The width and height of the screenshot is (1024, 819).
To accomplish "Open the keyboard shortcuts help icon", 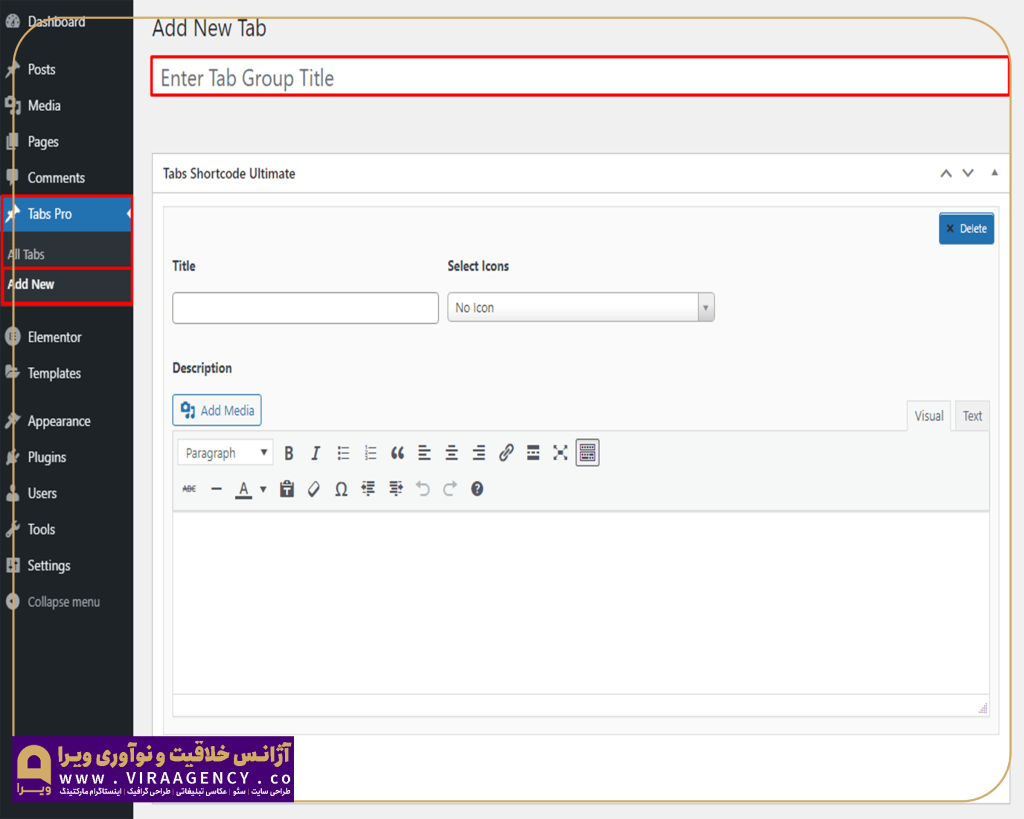I will click(477, 489).
